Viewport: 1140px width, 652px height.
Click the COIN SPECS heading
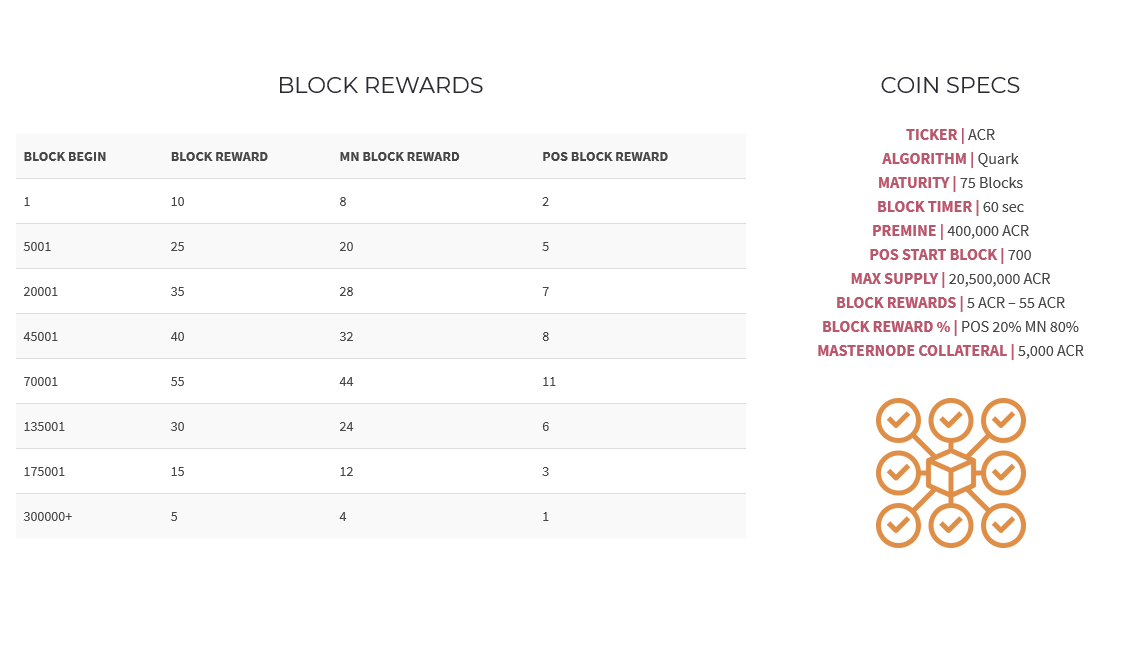coord(950,85)
